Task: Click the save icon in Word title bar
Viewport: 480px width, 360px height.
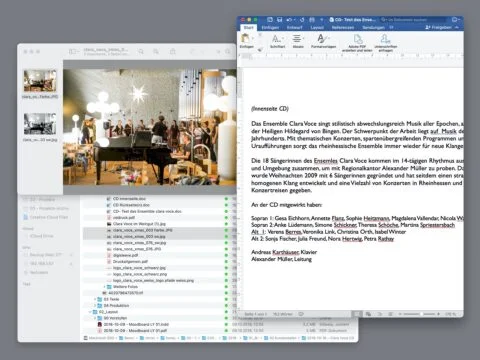Action: click(x=279, y=20)
